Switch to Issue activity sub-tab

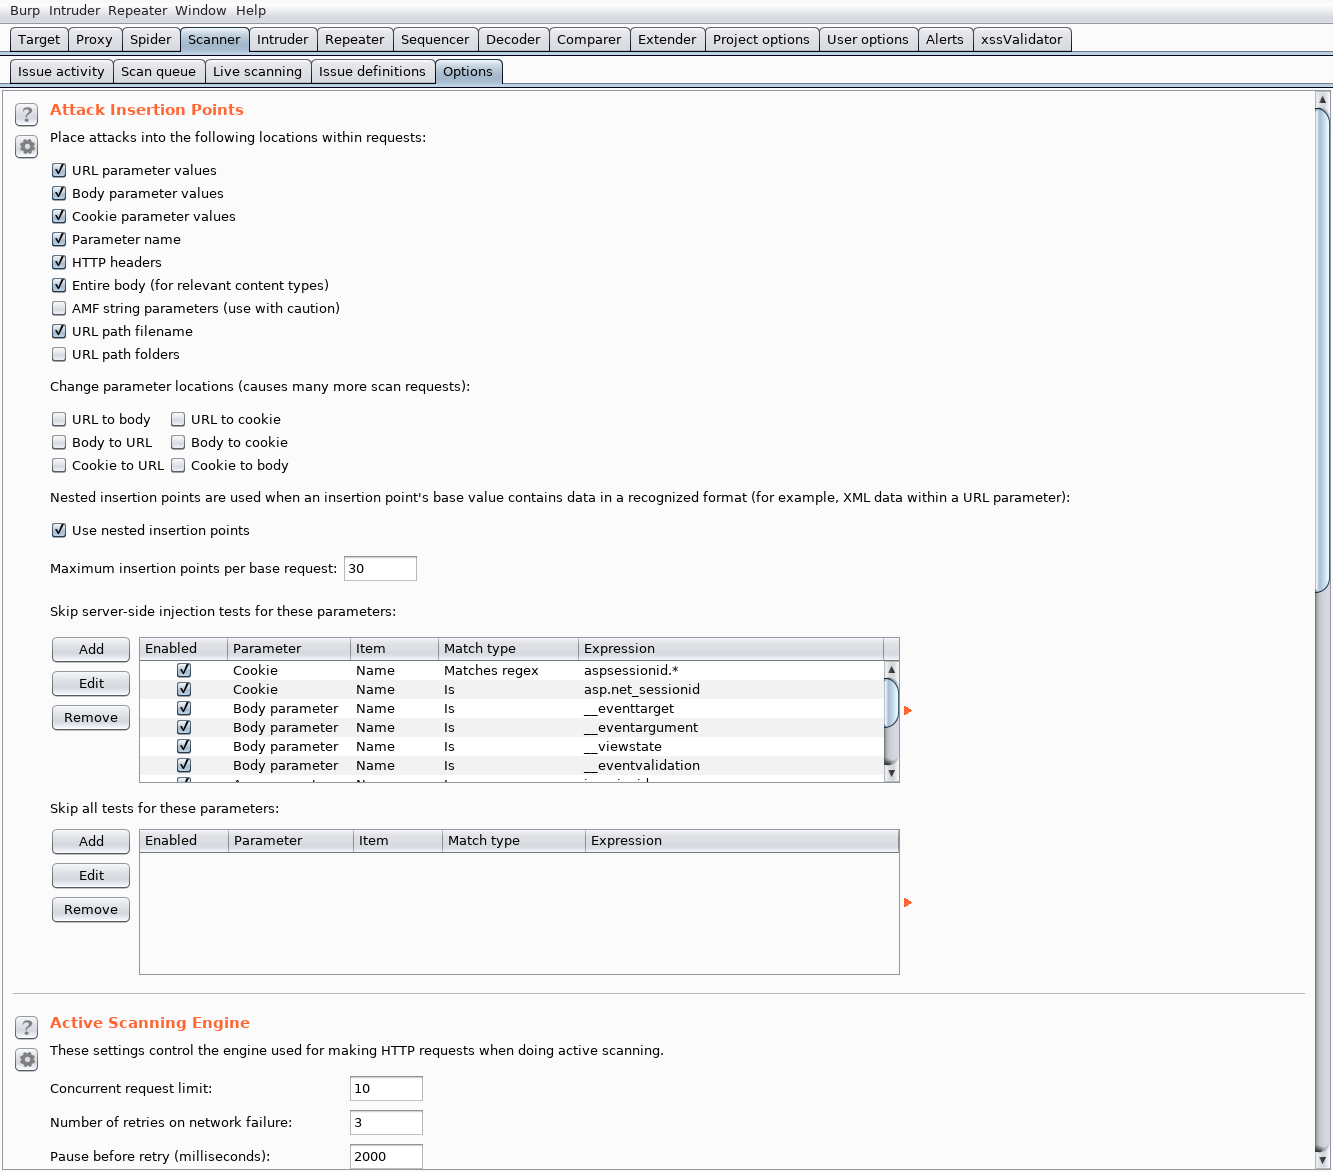[x=61, y=72]
